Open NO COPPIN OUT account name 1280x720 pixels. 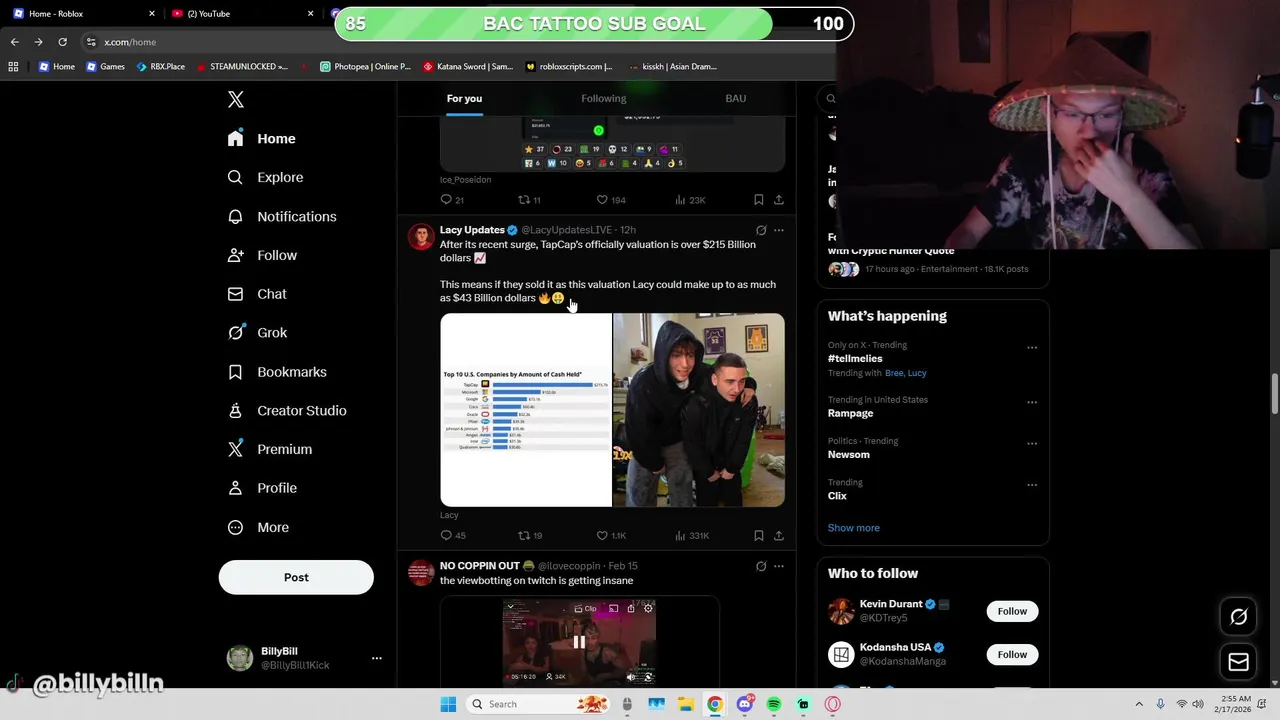click(x=480, y=566)
